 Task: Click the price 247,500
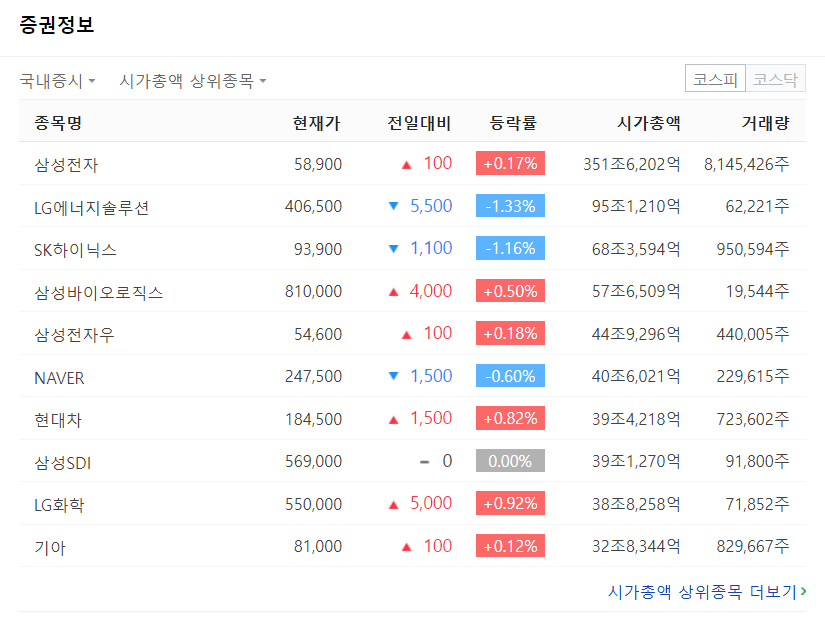click(314, 377)
